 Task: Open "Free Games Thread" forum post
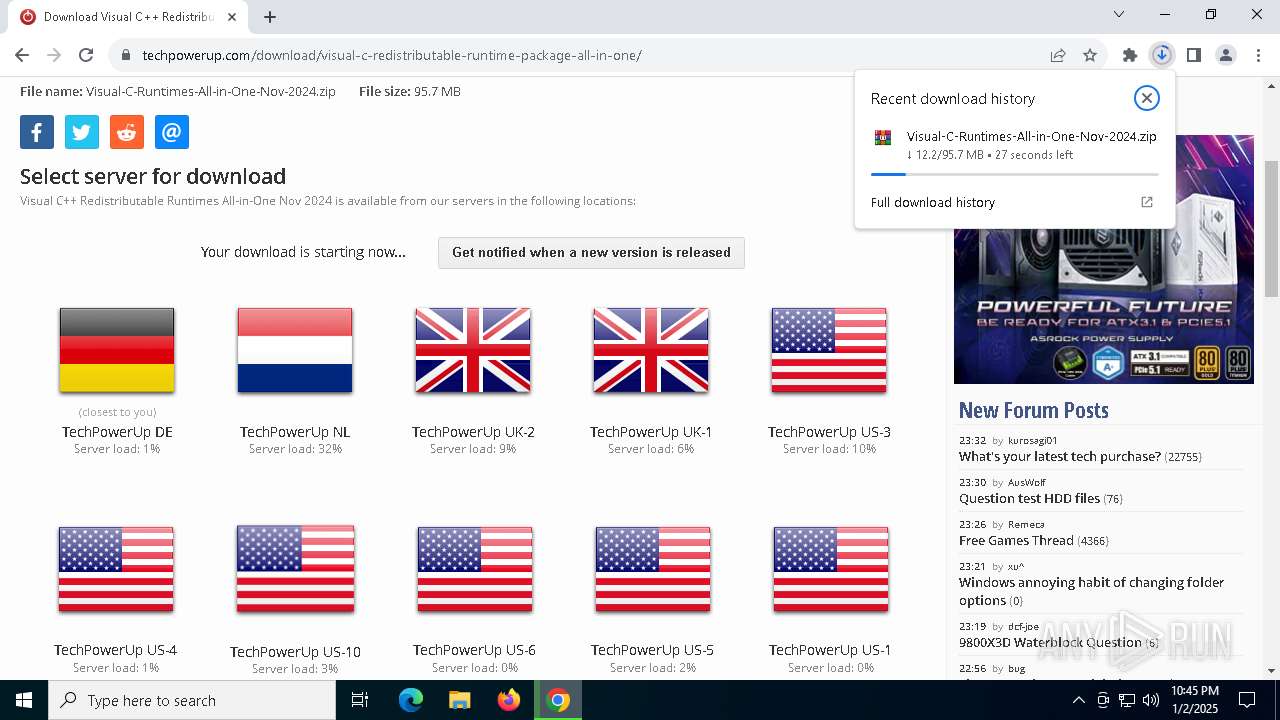point(1016,540)
